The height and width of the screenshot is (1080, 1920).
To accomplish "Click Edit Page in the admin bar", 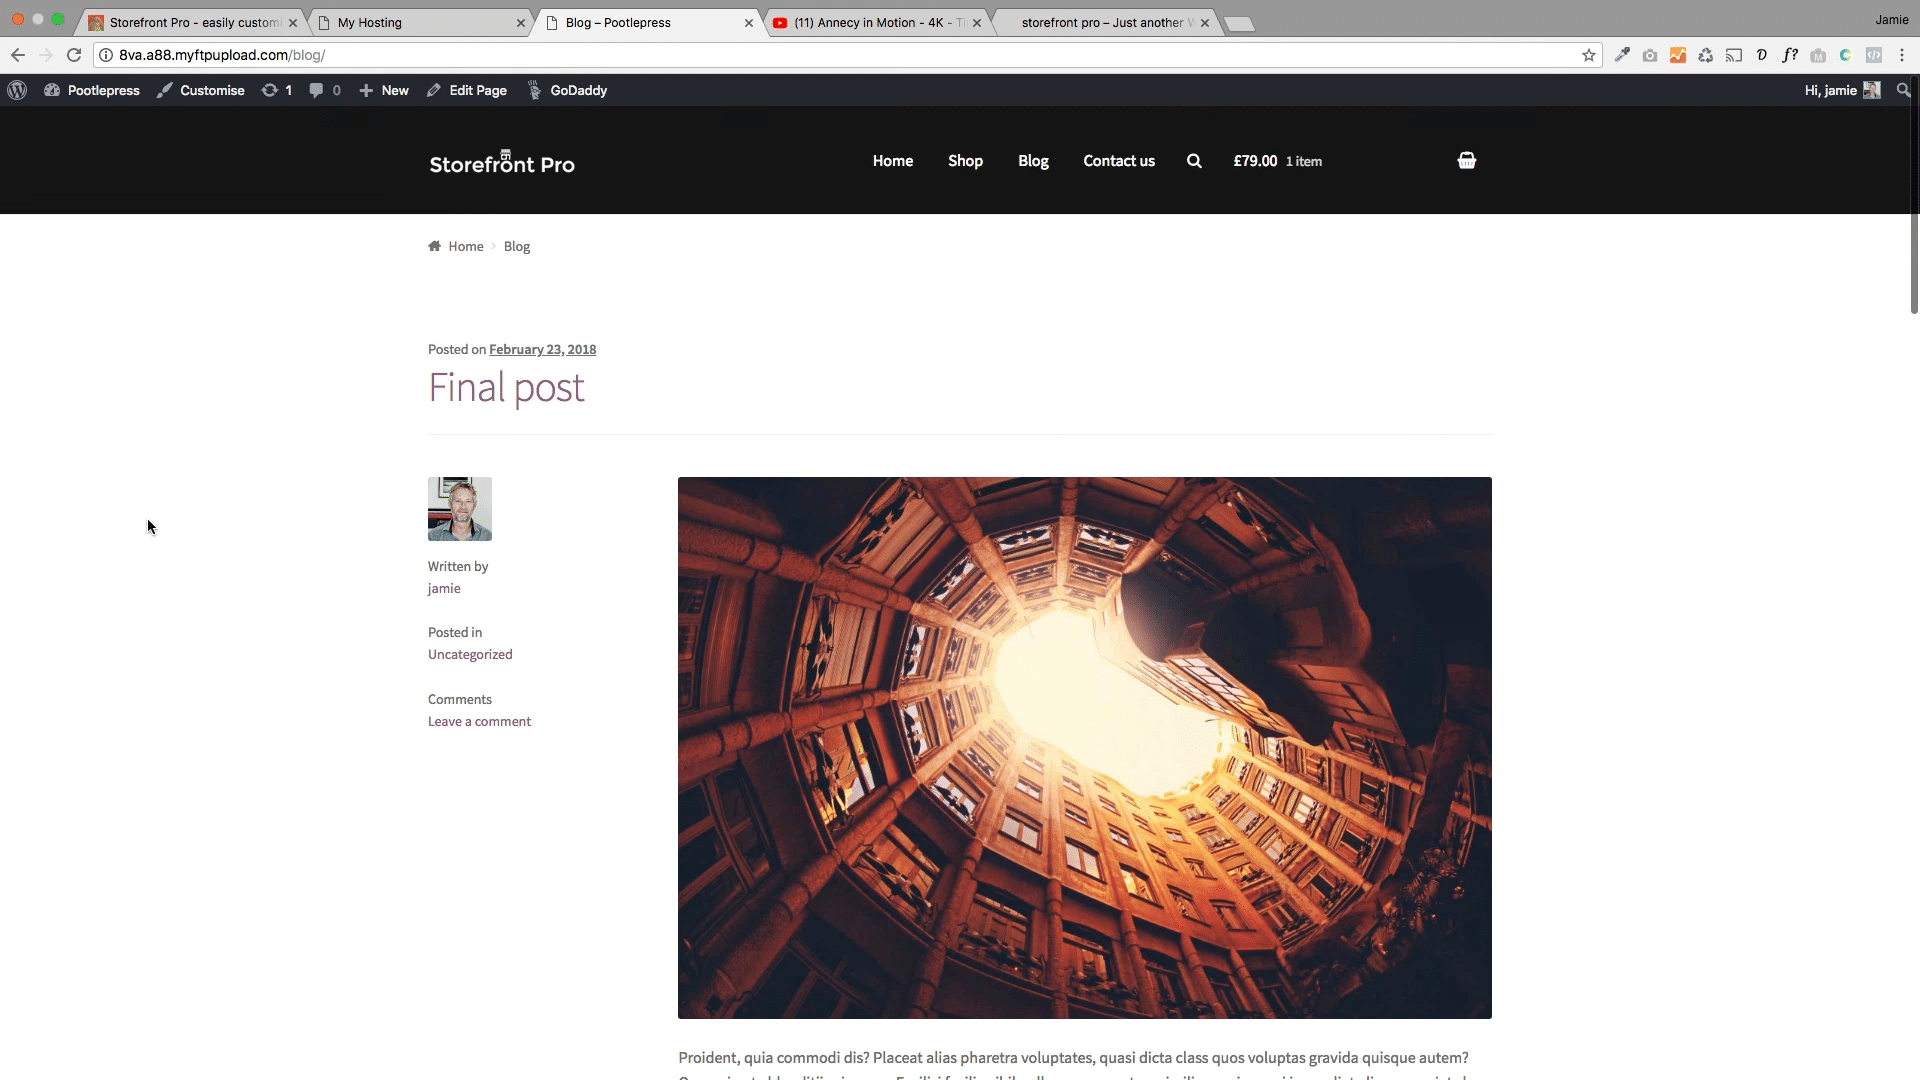I will tap(467, 90).
